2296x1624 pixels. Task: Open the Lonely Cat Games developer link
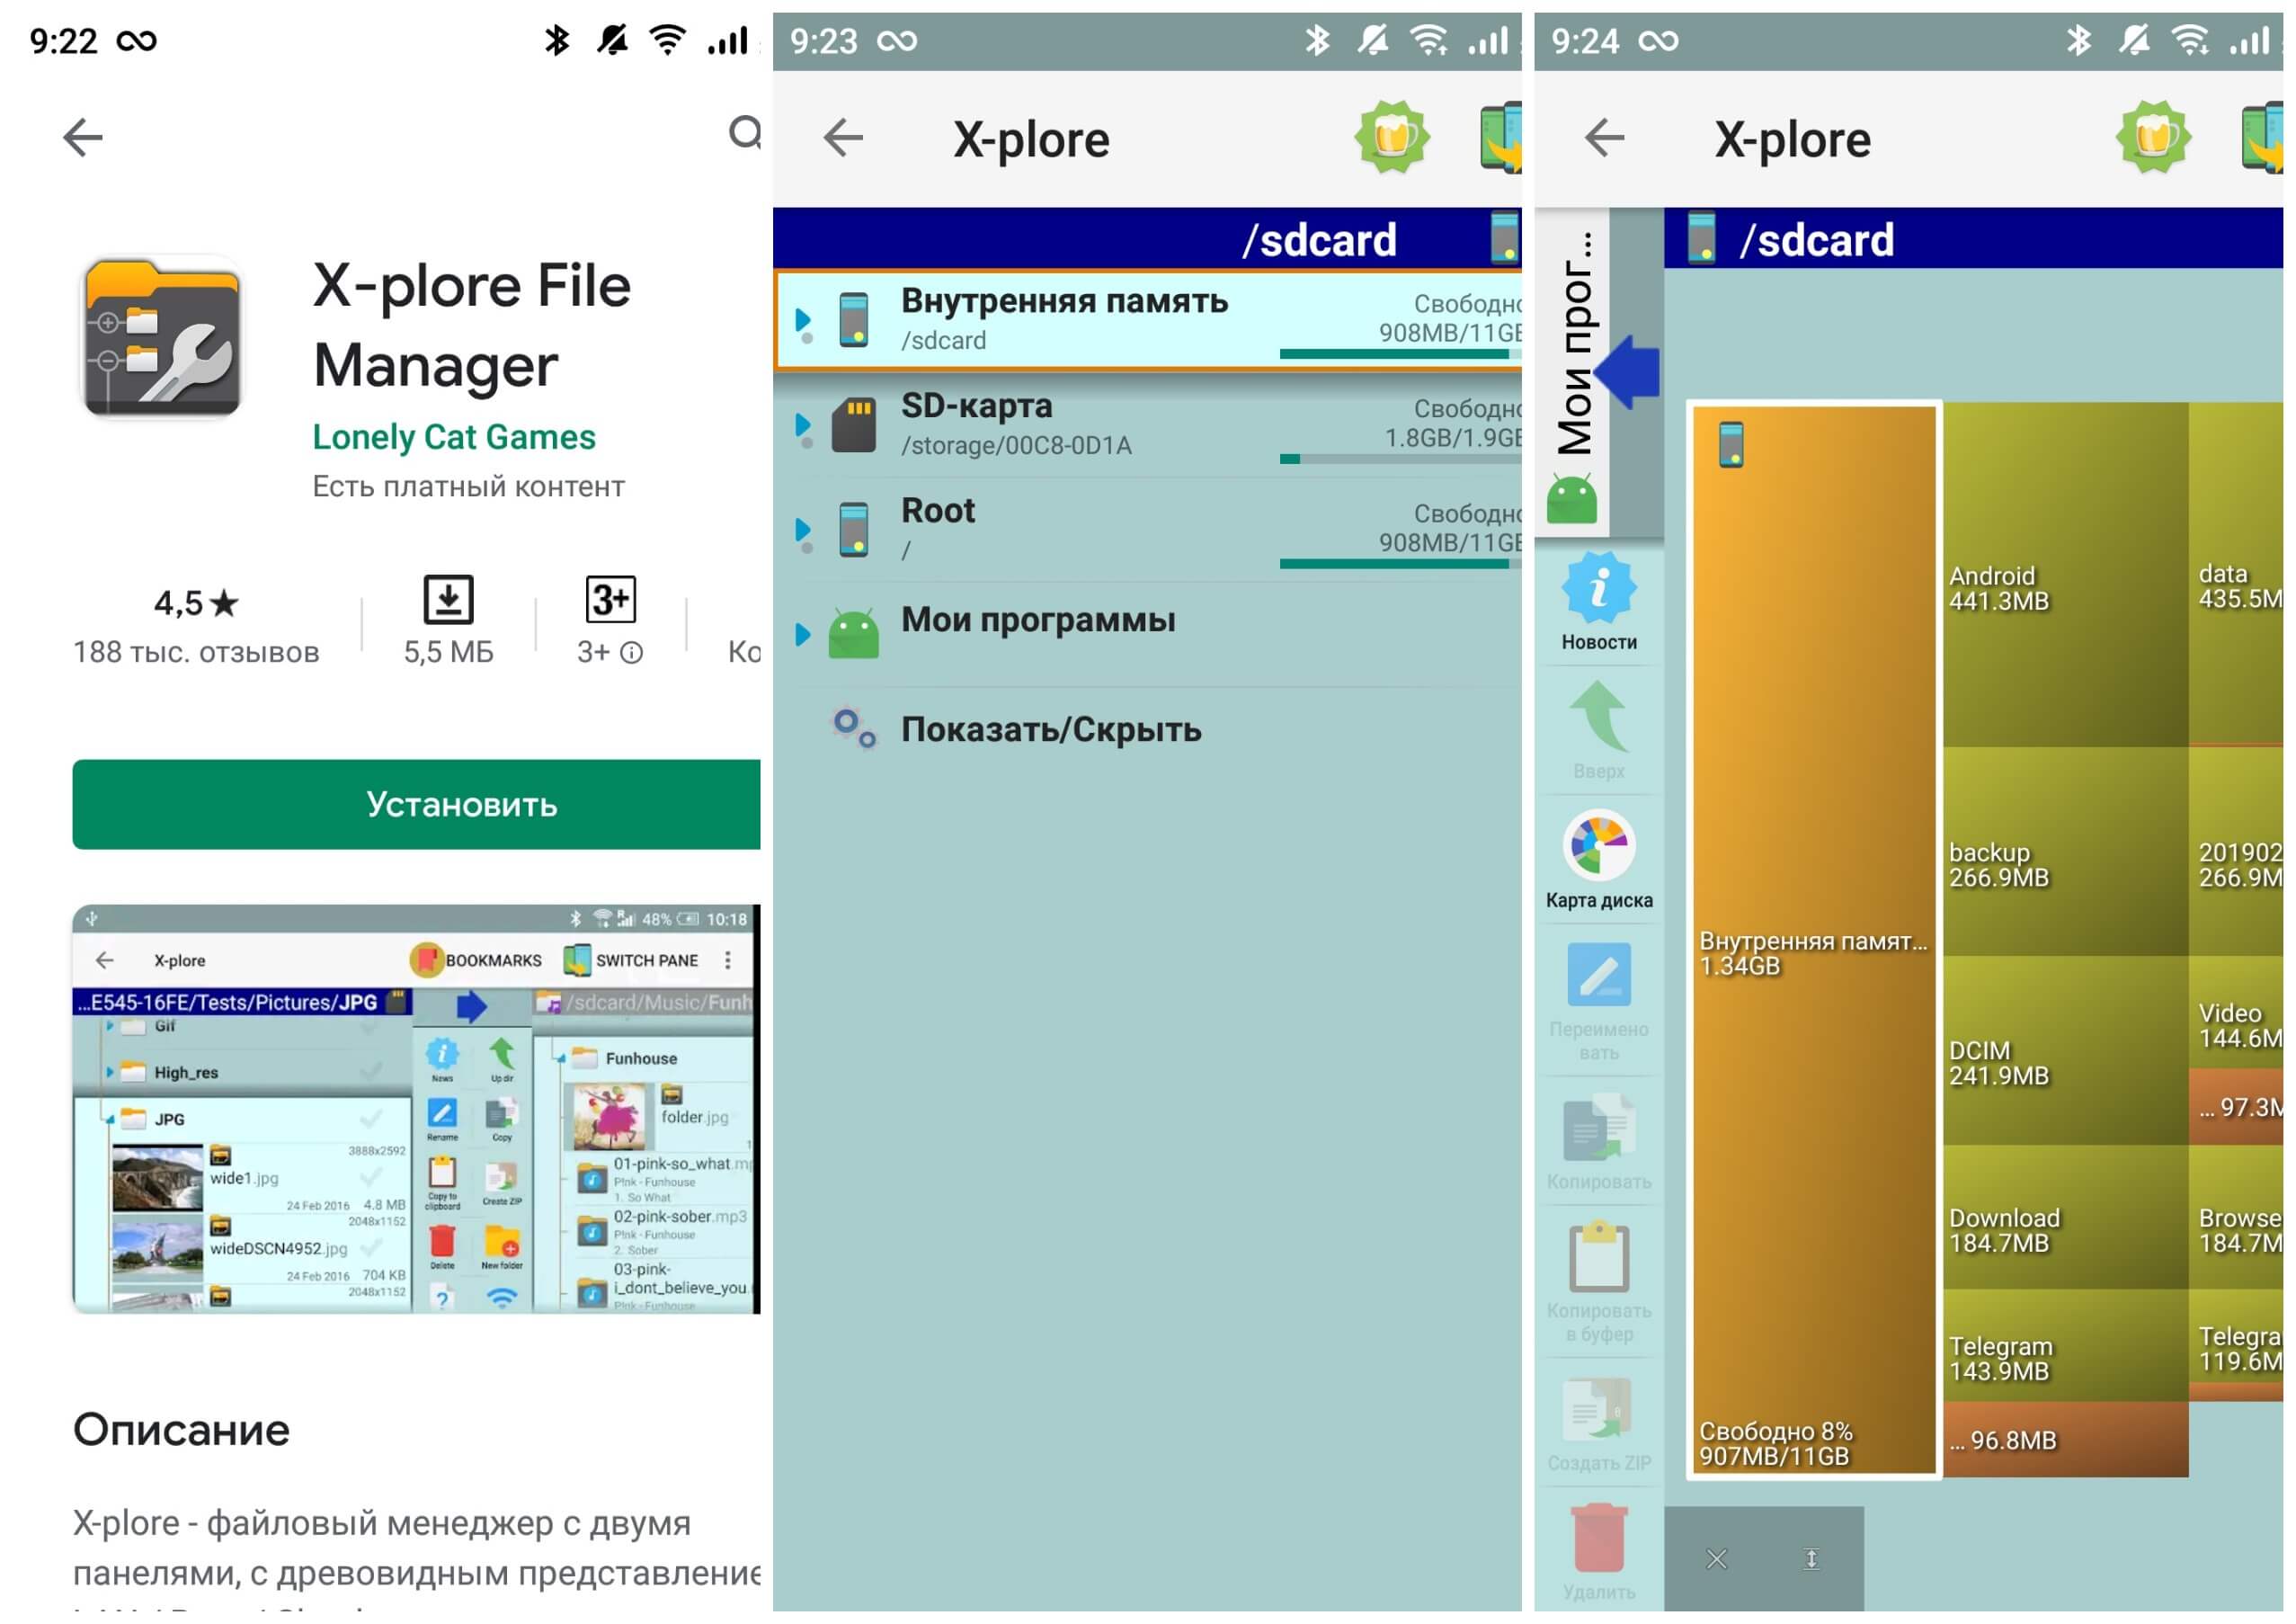(x=454, y=437)
